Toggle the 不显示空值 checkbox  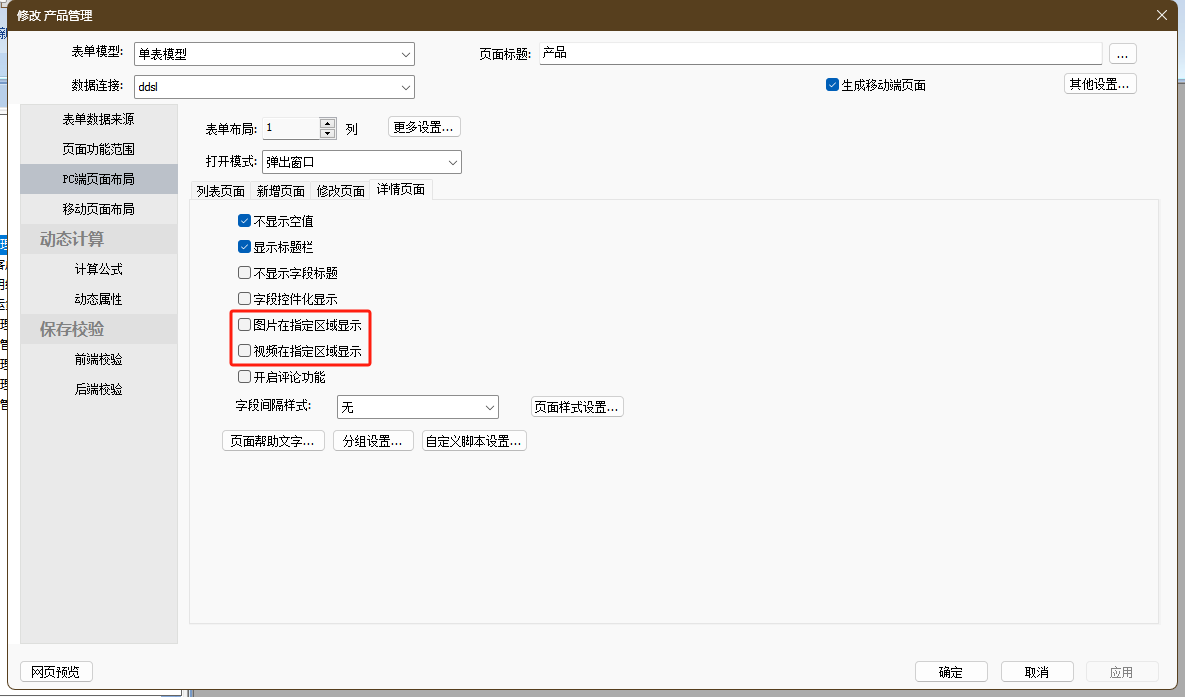click(x=245, y=221)
